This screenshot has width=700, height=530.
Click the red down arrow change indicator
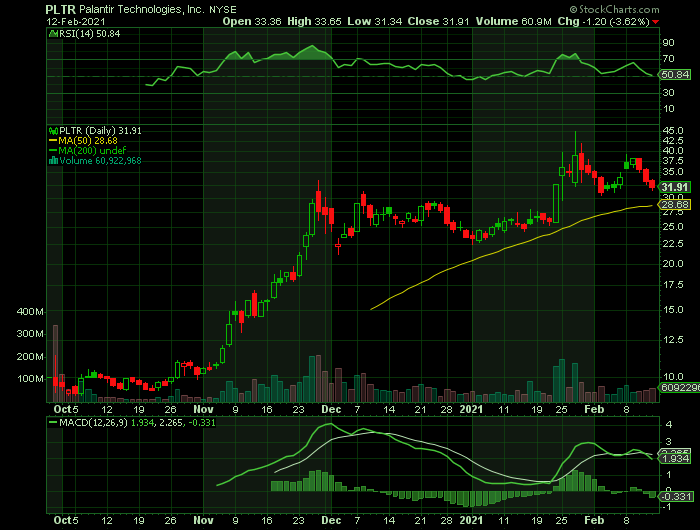655,22
